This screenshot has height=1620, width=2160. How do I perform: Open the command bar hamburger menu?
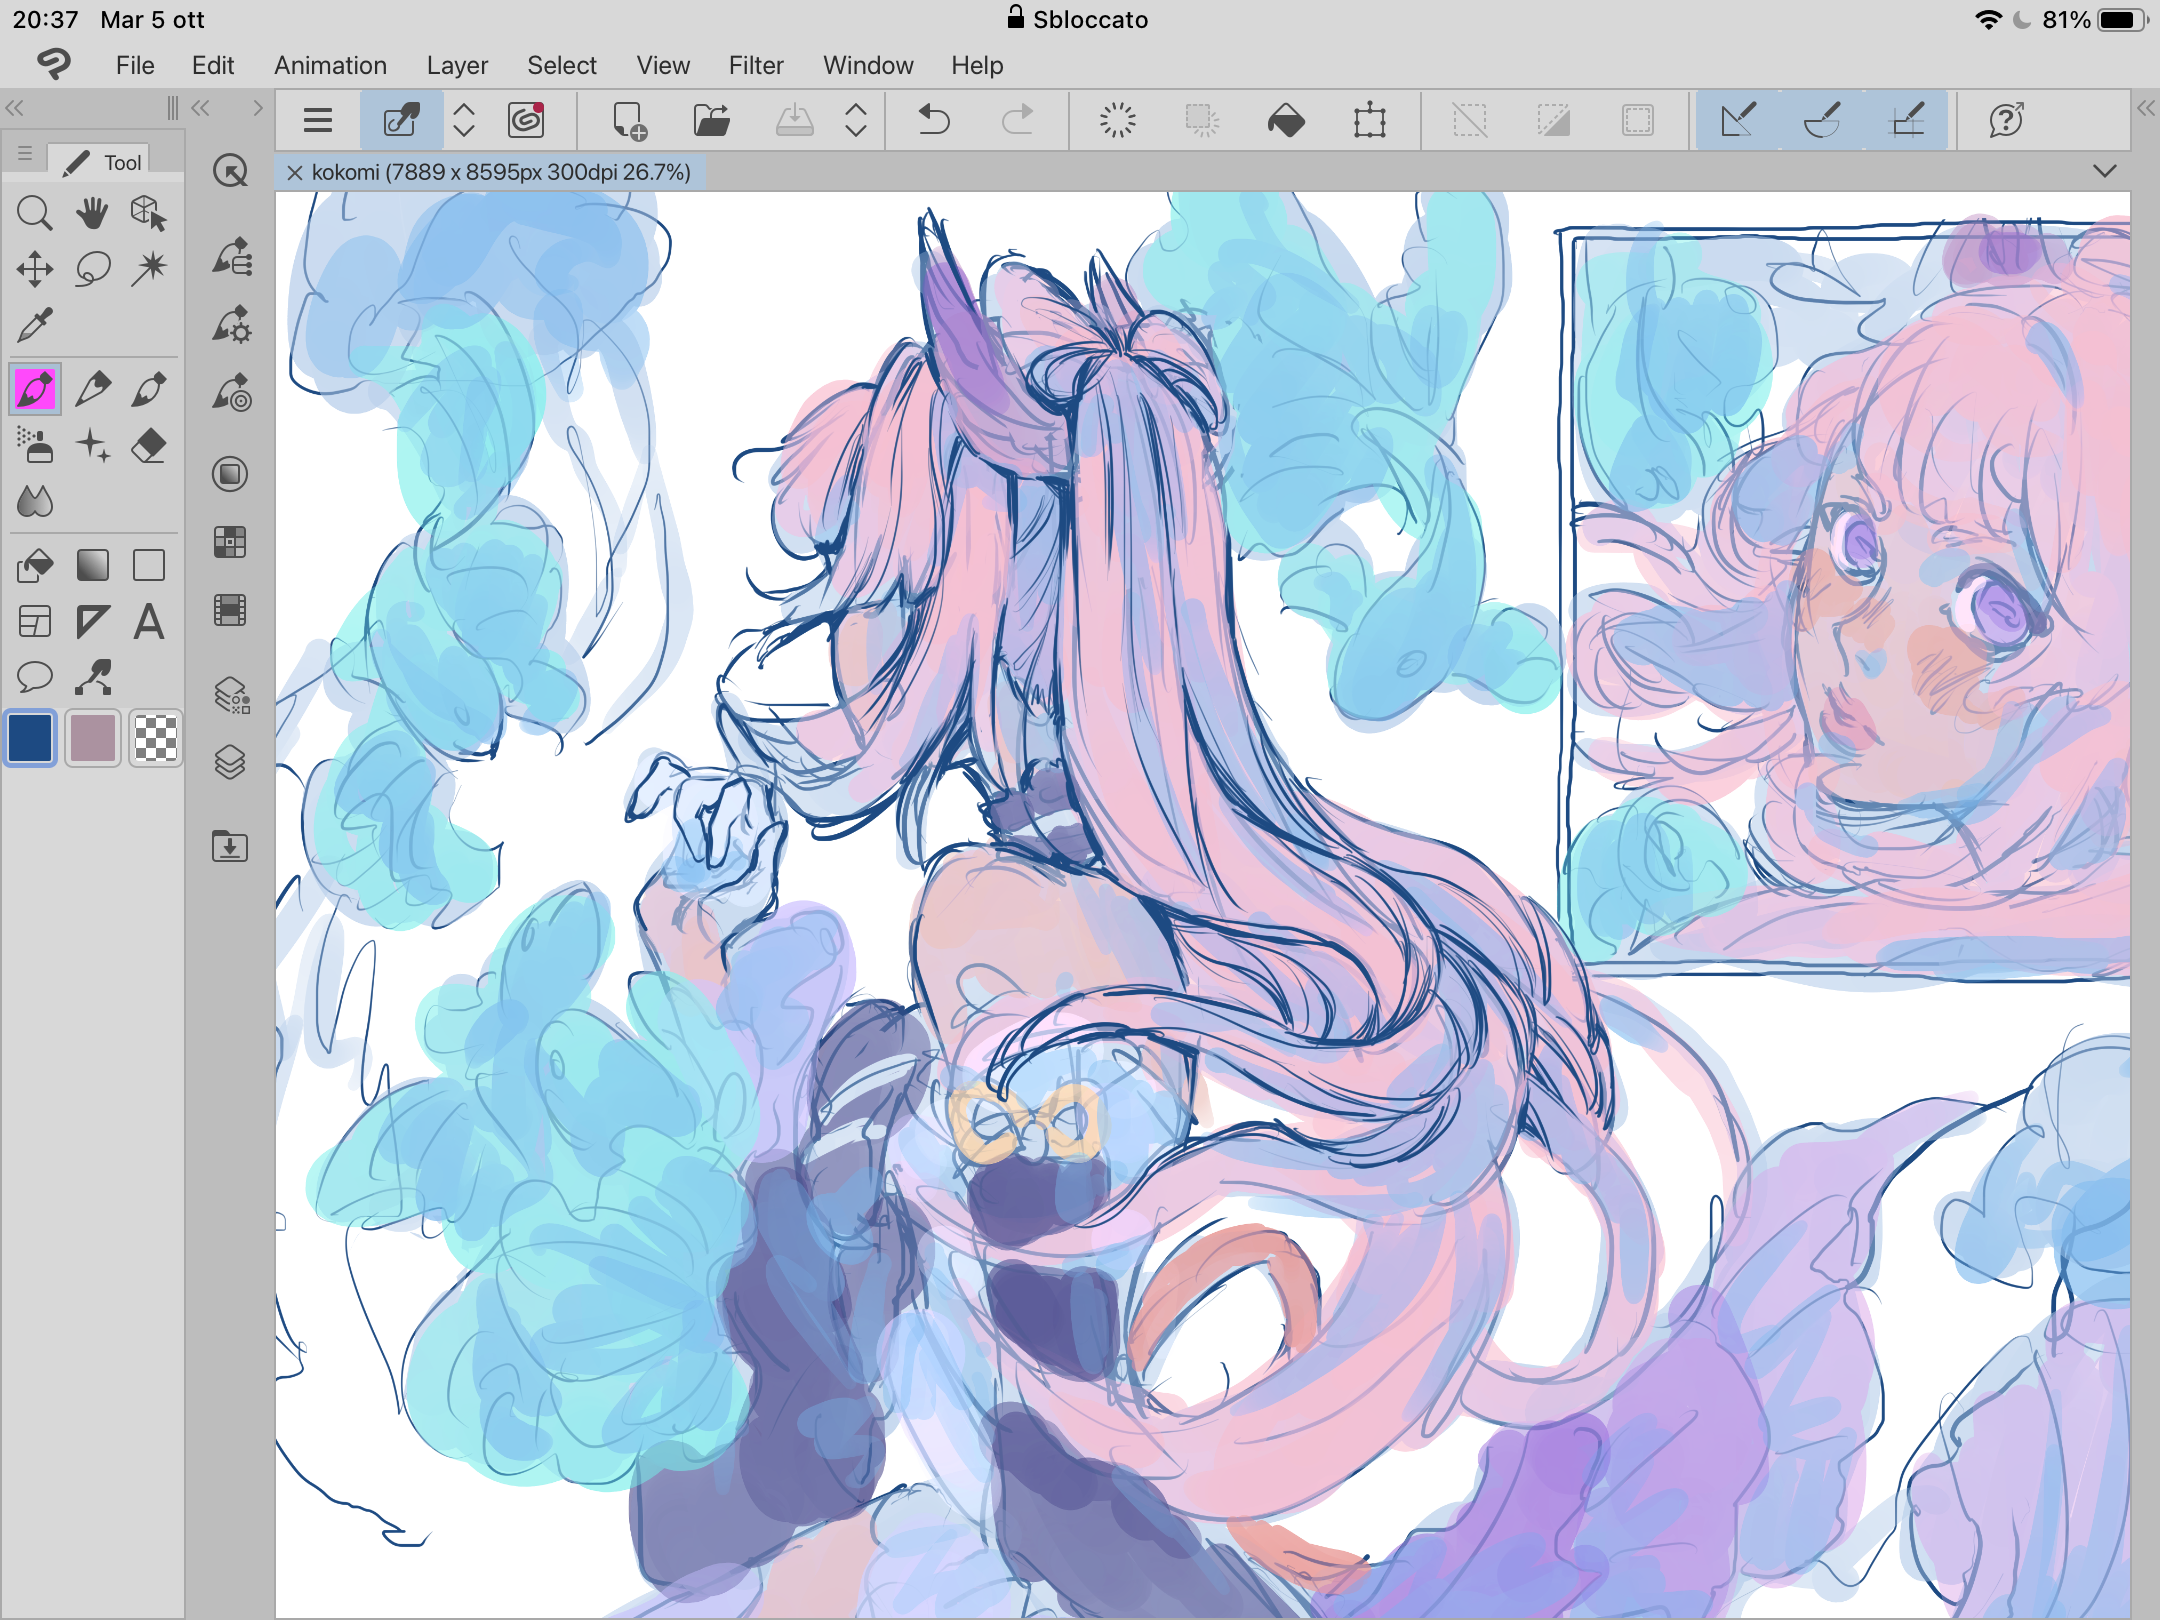tap(318, 121)
